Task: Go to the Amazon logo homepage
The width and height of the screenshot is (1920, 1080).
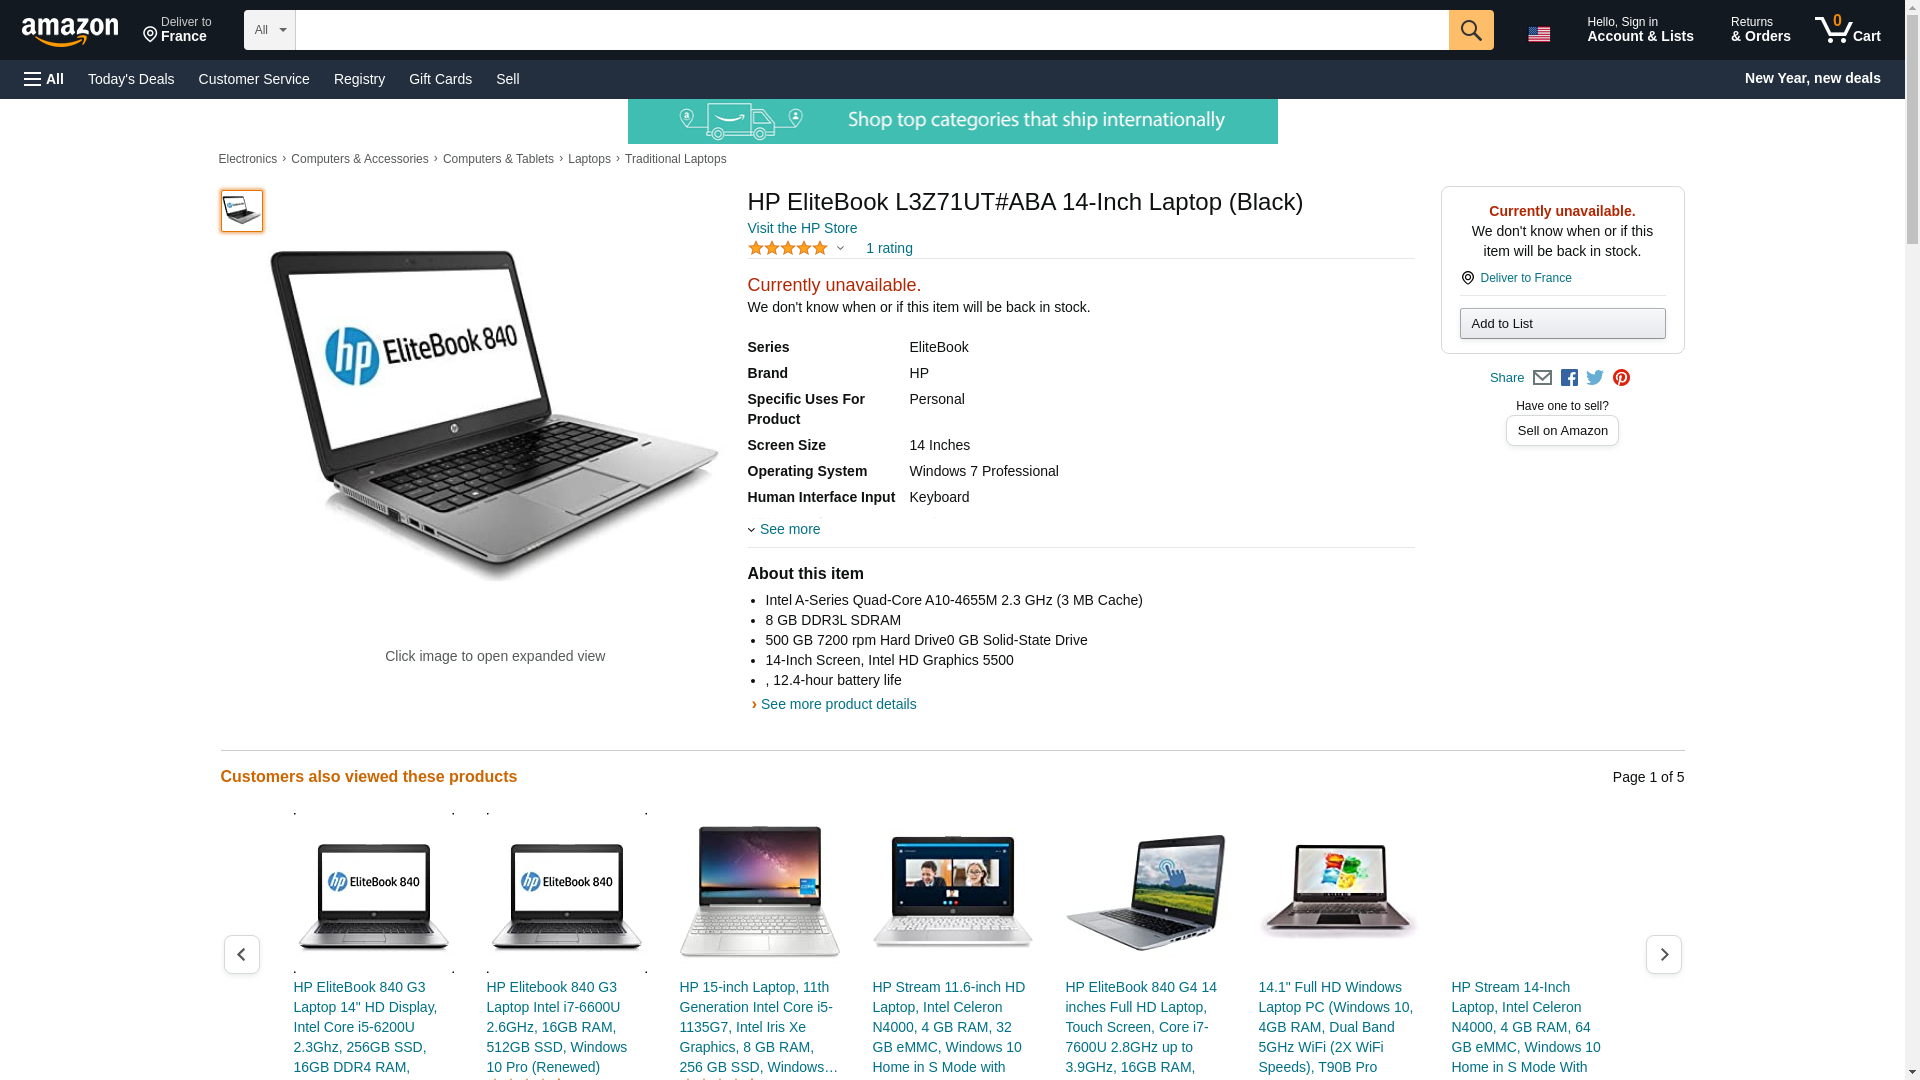Action: click(x=70, y=31)
